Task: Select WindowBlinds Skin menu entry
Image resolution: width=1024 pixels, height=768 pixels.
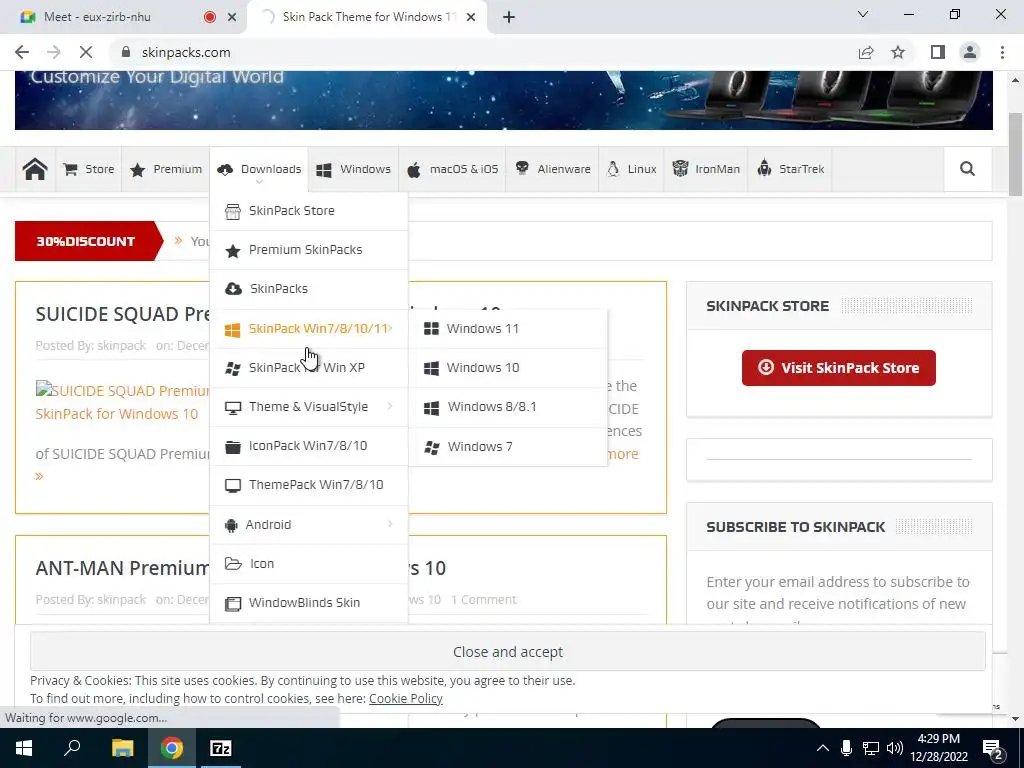Action: (309, 603)
